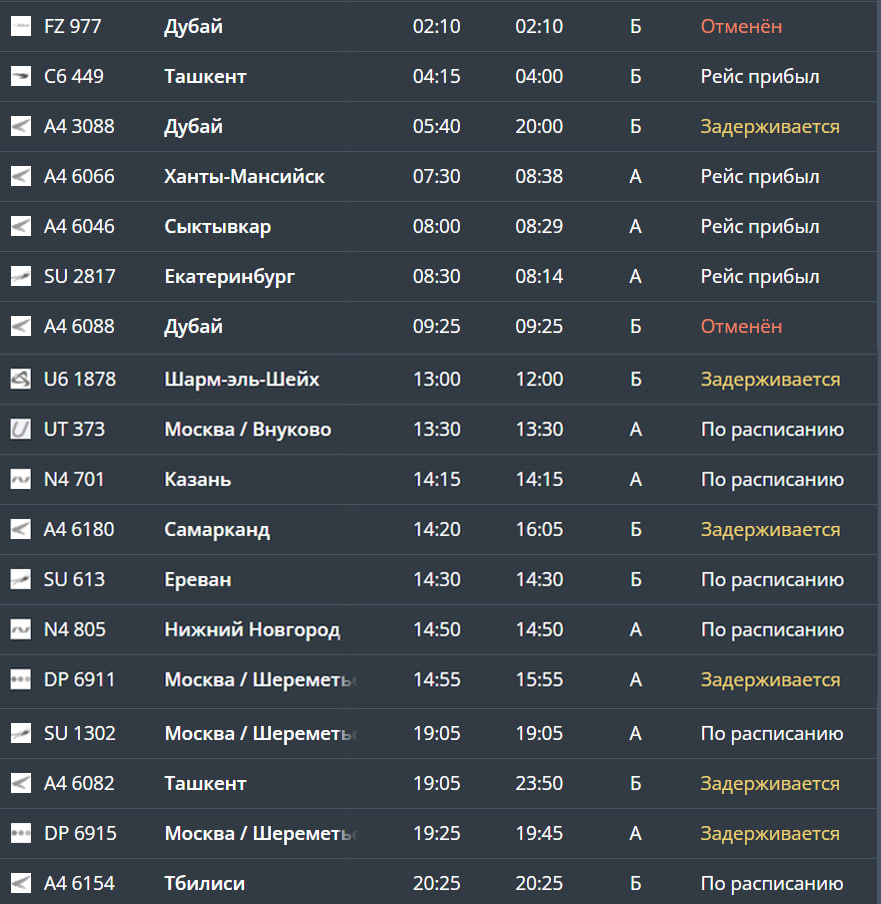Select the airline logo next to A4 6154

(21, 884)
